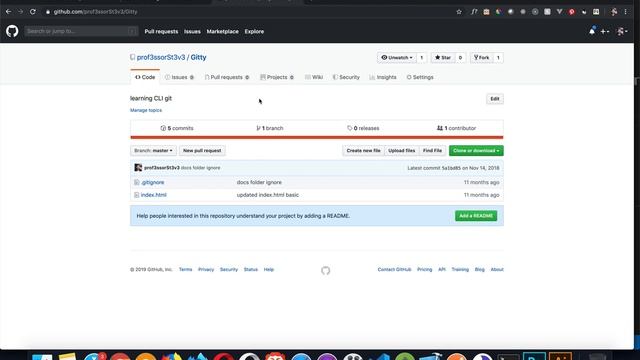Fork the Gitty repository
Image resolution: width=640 pixels, height=360 pixels.
481,58
